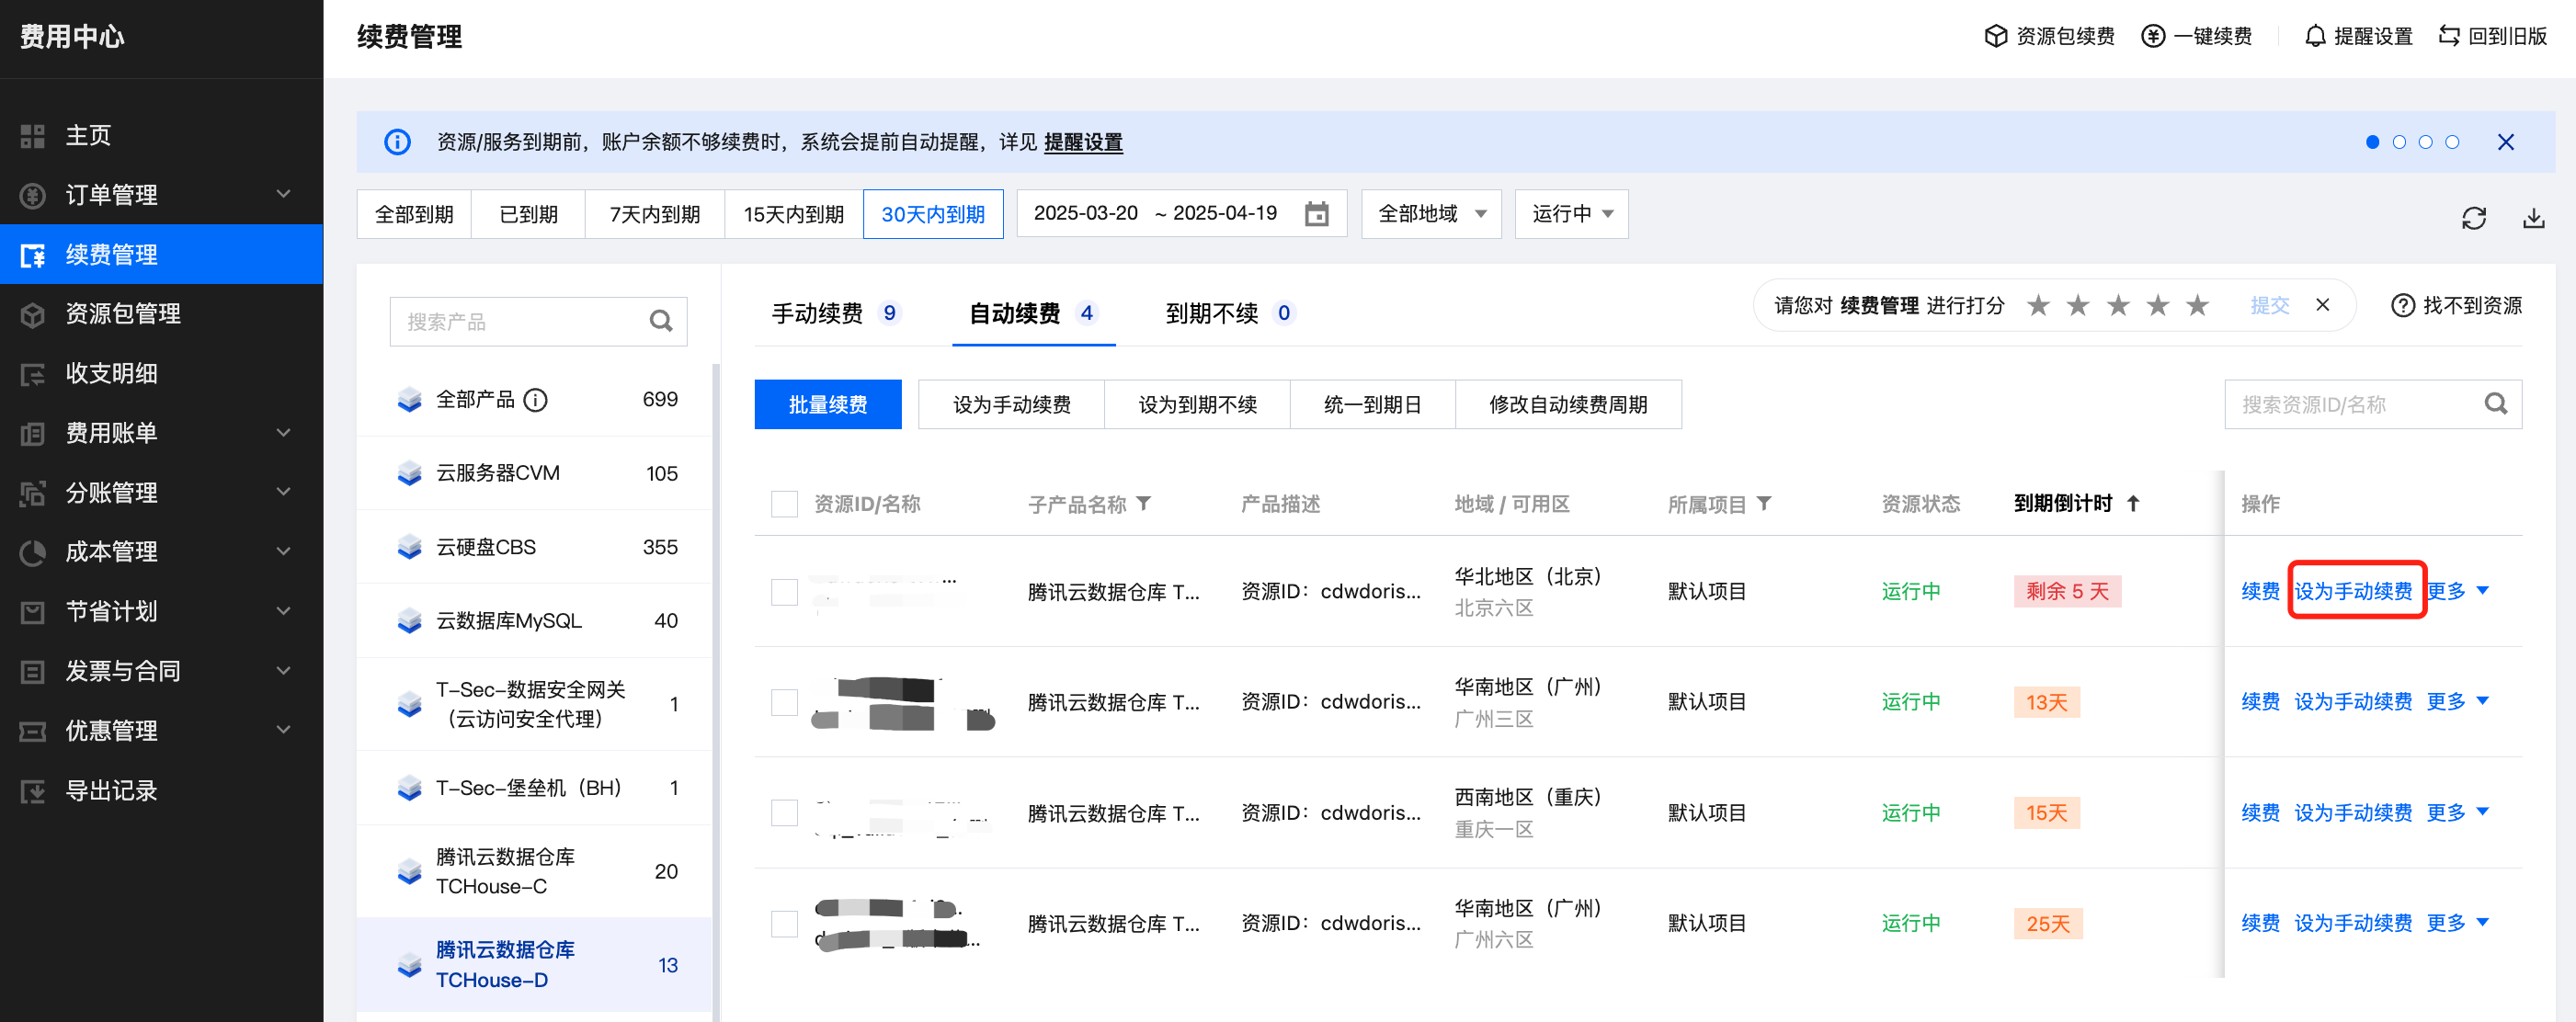
Task: Open the 提醒设置 link in banner
Action: click(1082, 142)
